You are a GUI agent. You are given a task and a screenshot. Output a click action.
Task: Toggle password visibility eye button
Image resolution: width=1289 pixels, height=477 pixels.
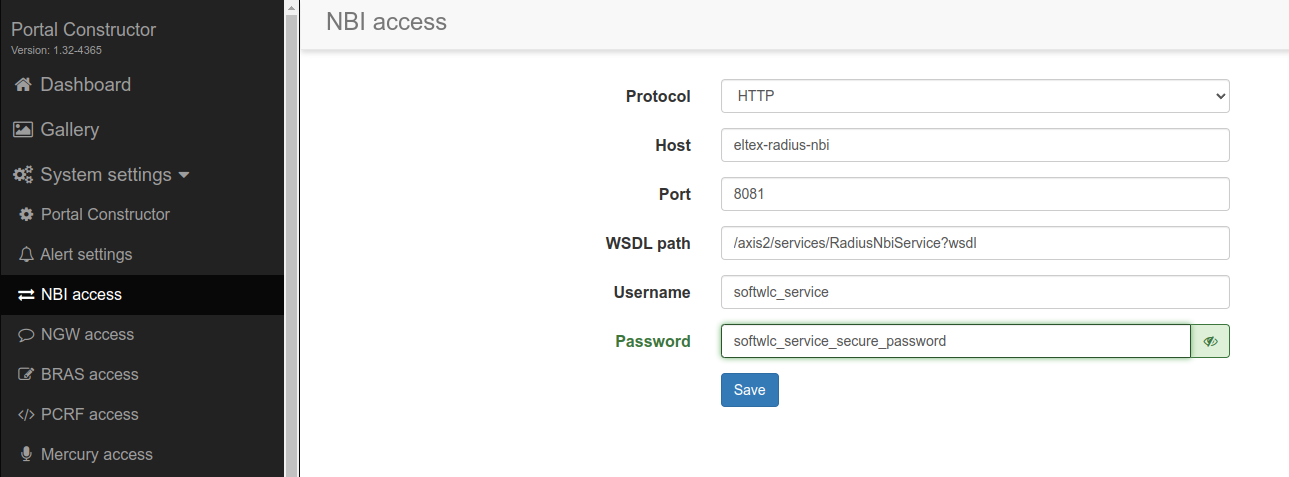(x=1210, y=341)
